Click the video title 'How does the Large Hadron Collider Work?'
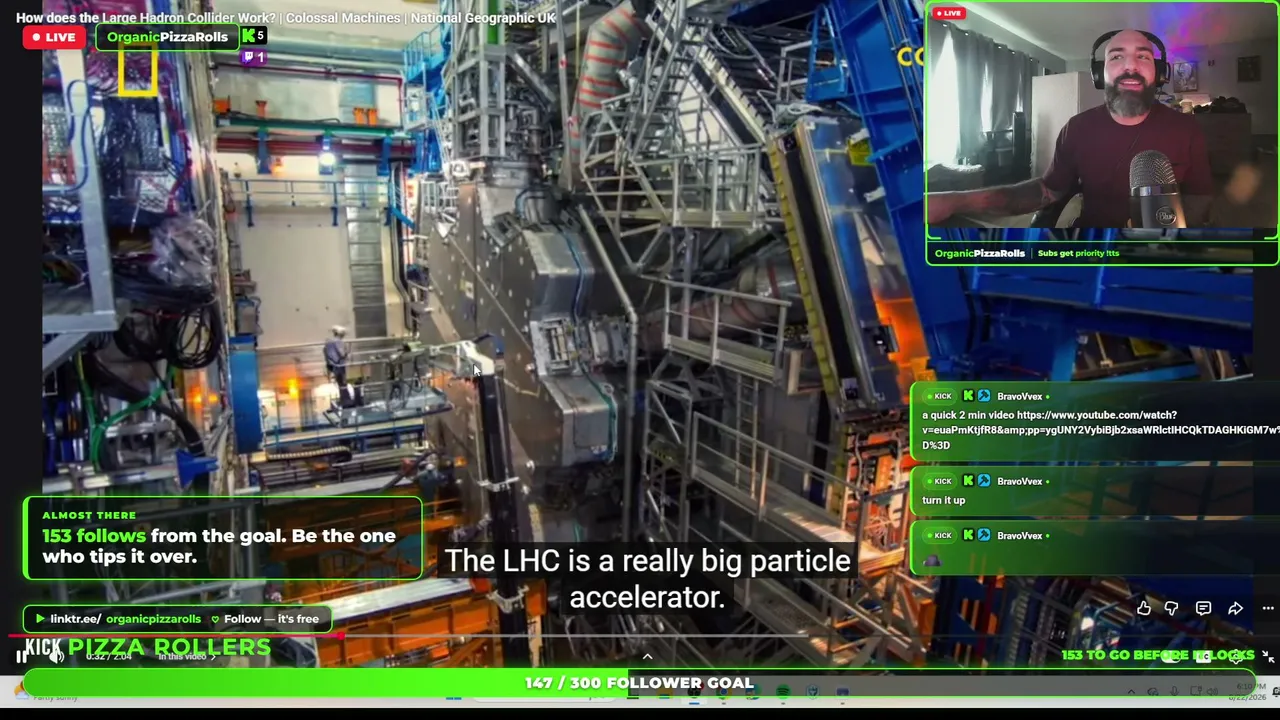The width and height of the screenshot is (1280, 720). tap(145, 18)
